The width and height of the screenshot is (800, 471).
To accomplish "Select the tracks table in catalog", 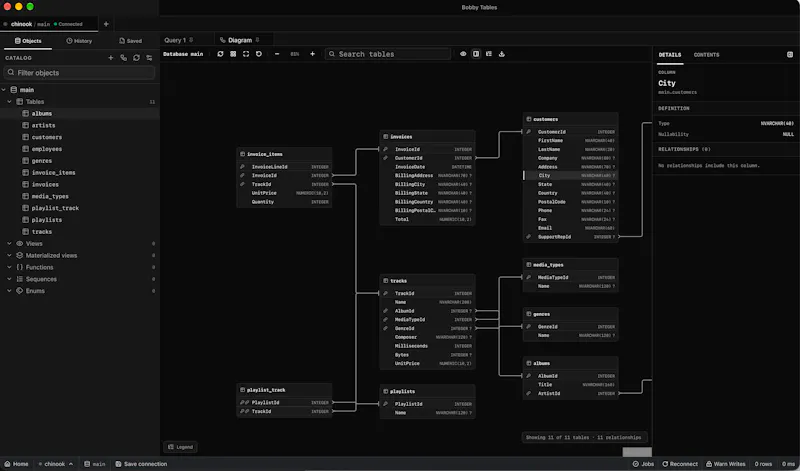I will (80, 231).
